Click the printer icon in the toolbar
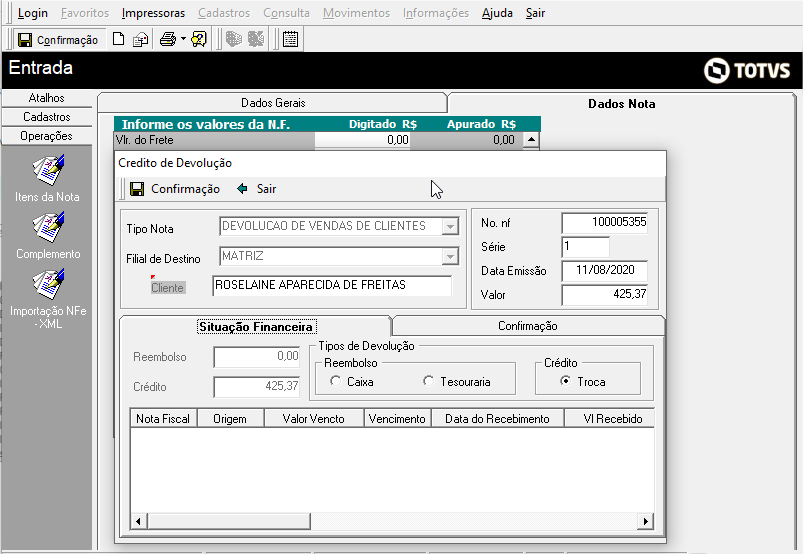Image resolution: width=803 pixels, height=554 pixels. pyautogui.click(x=168, y=39)
